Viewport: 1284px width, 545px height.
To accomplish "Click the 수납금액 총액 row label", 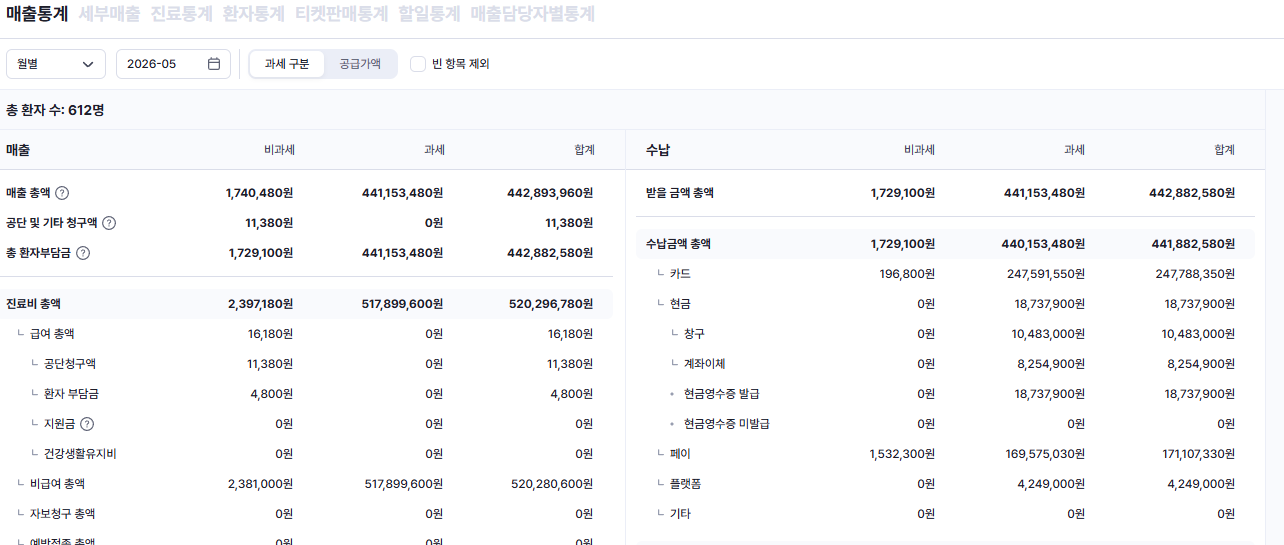I will coord(679,243).
